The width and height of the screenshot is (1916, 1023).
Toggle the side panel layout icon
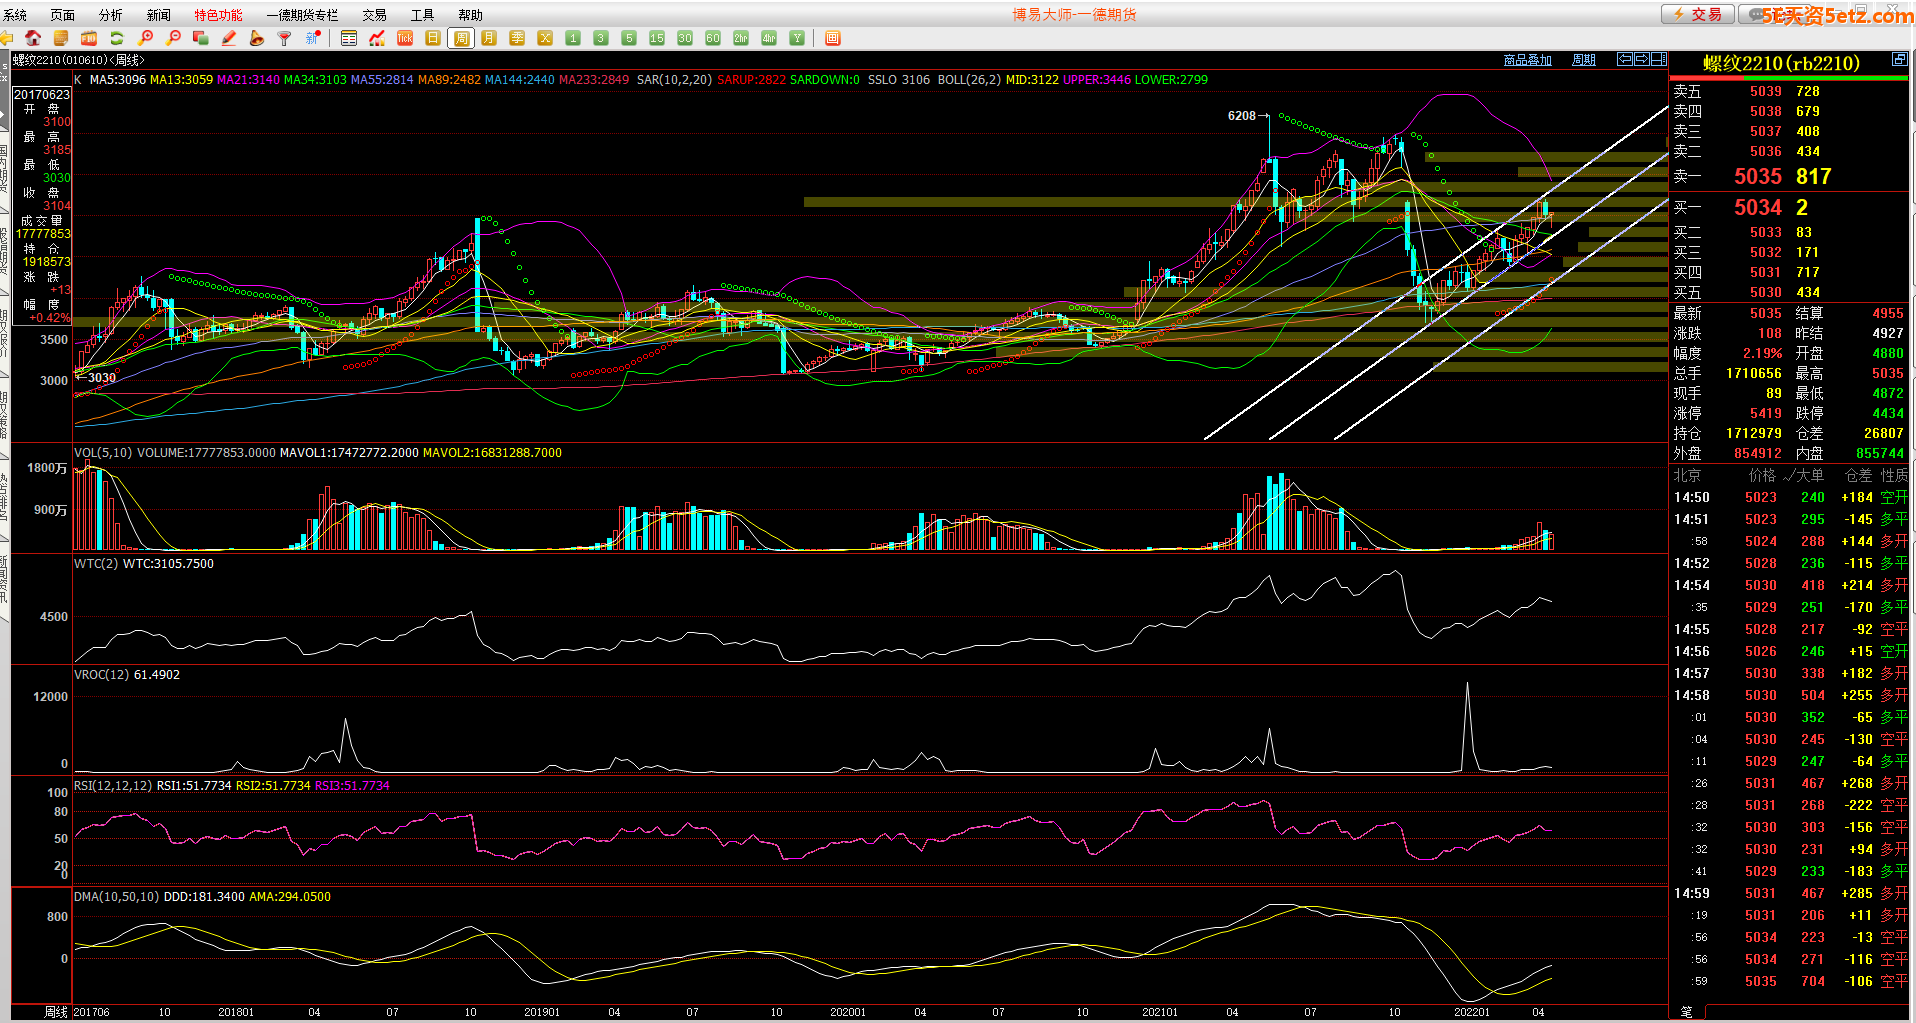tap(1658, 59)
